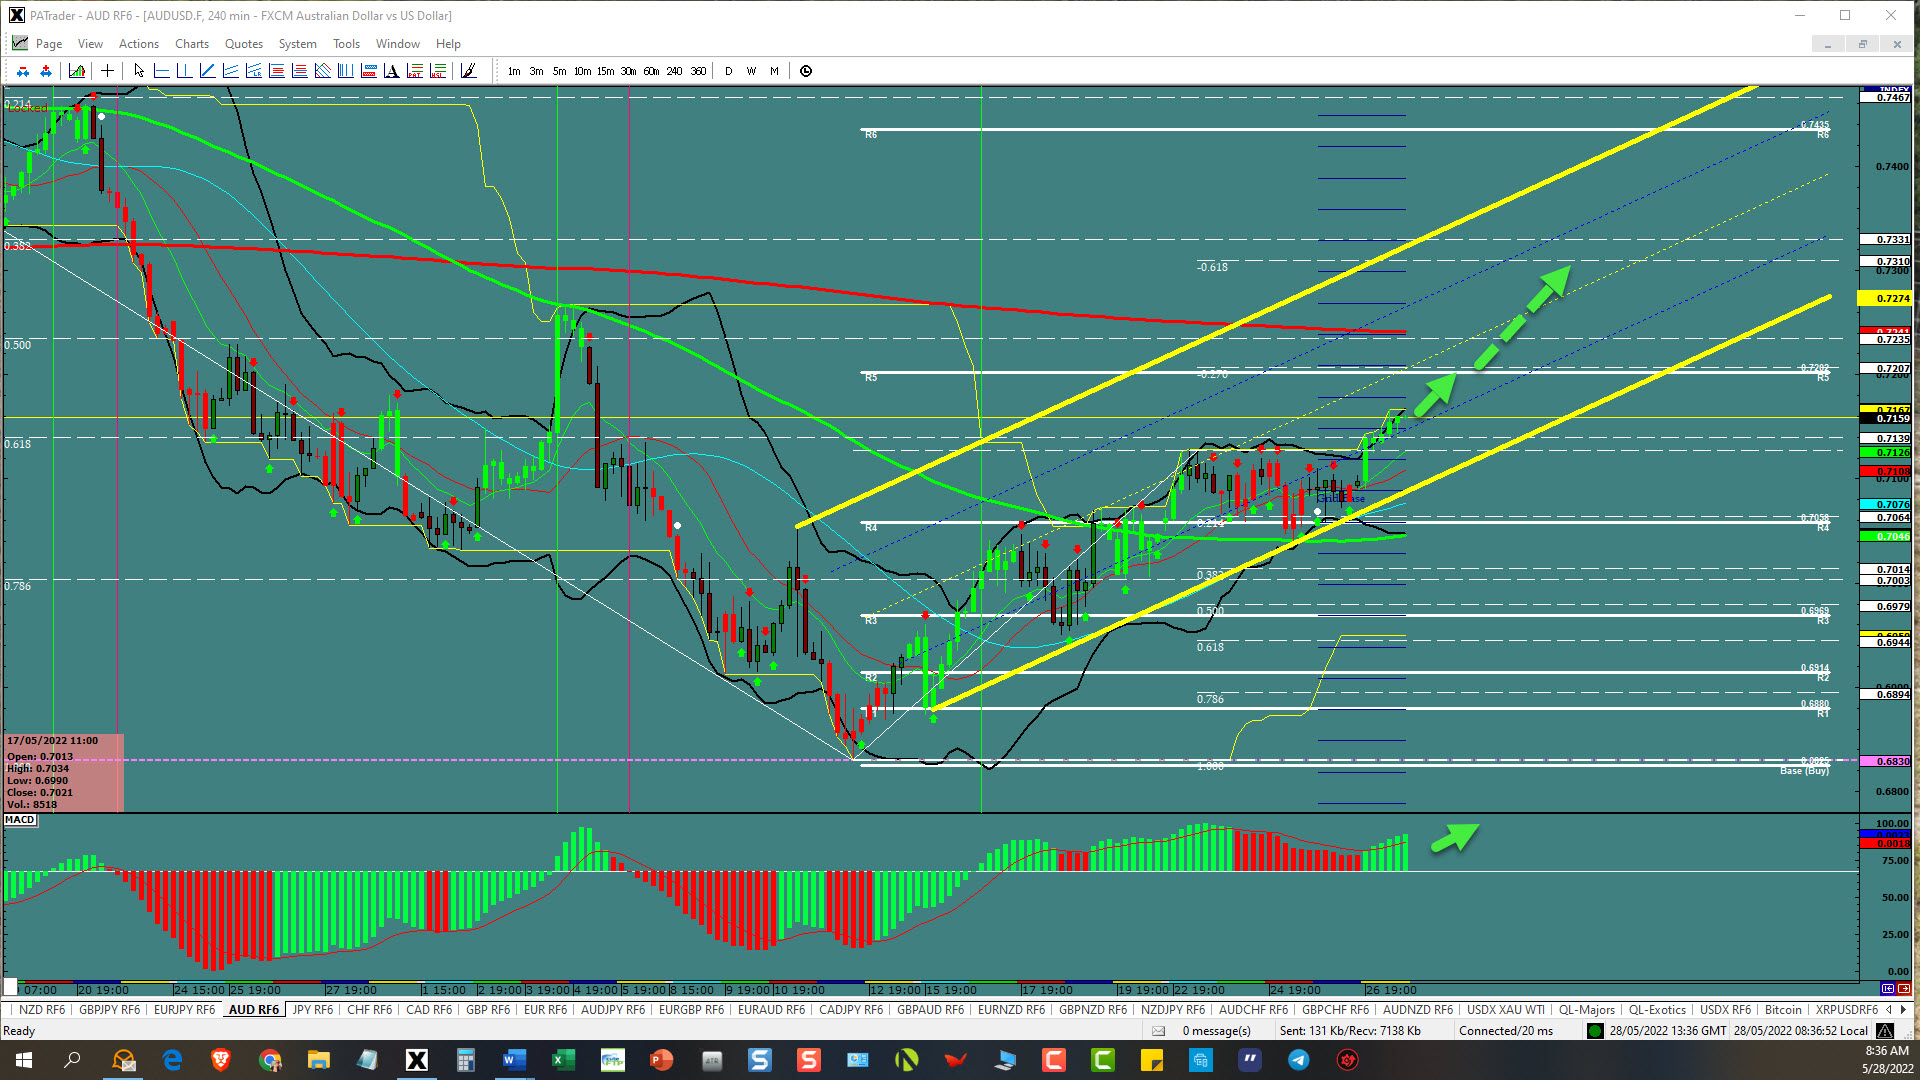Image resolution: width=1920 pixels, height=1080 pixels.
Task: Open the Window menu
Action: coord(398,44)
